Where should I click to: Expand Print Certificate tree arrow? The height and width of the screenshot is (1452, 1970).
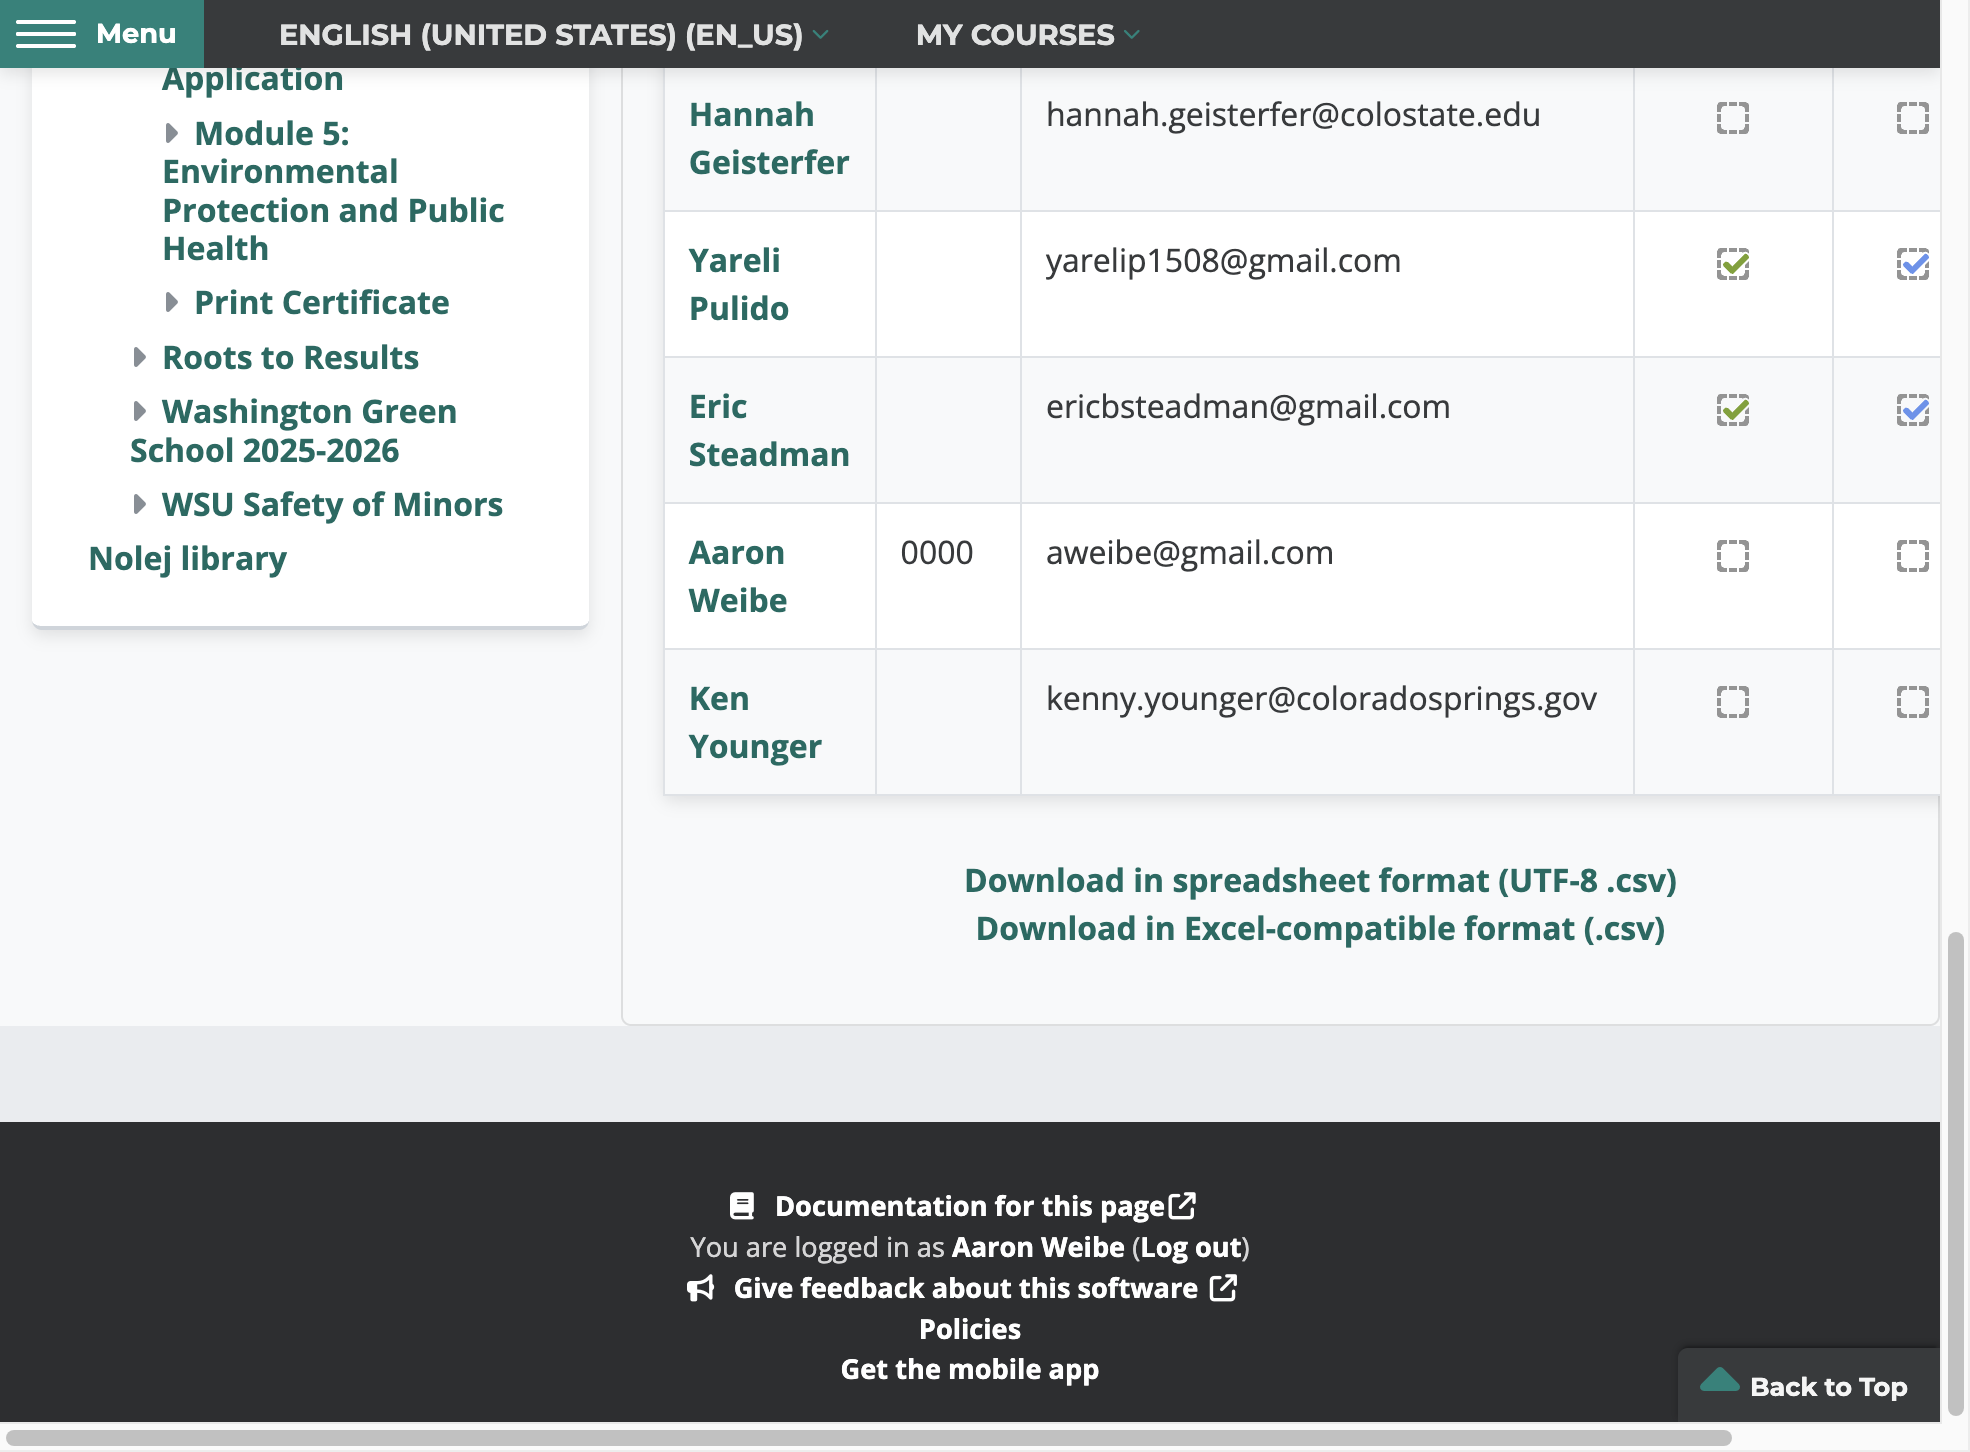click(x=172, y=302)
